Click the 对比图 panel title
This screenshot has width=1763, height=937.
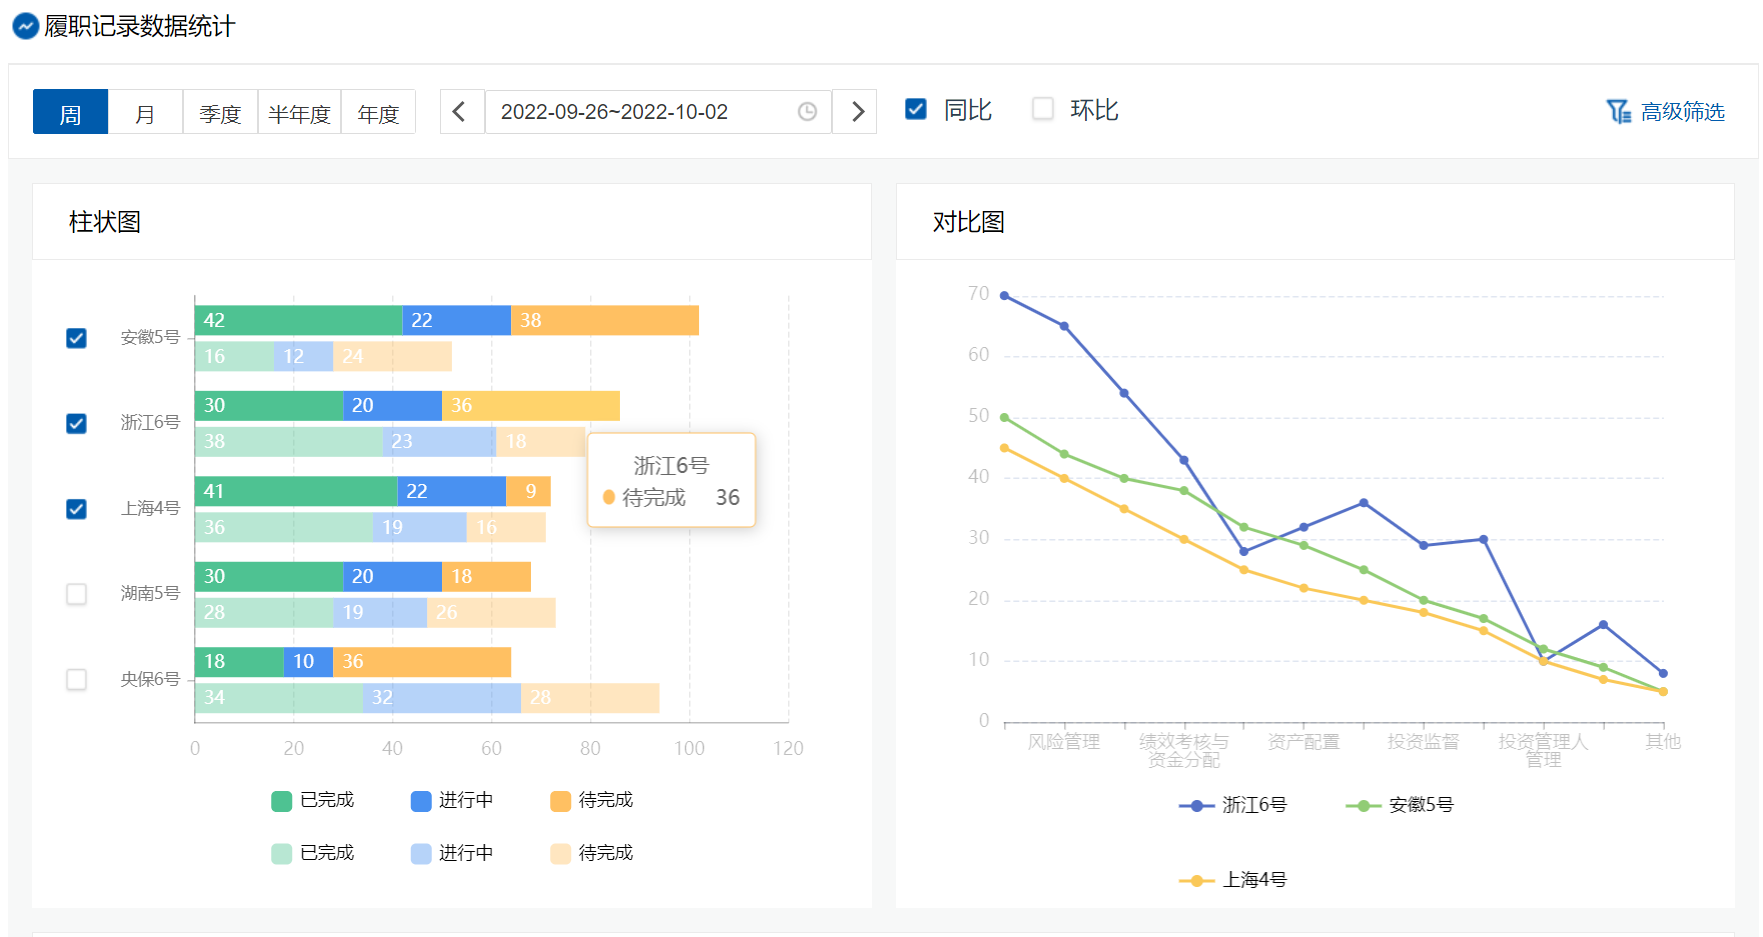point(969,222)
